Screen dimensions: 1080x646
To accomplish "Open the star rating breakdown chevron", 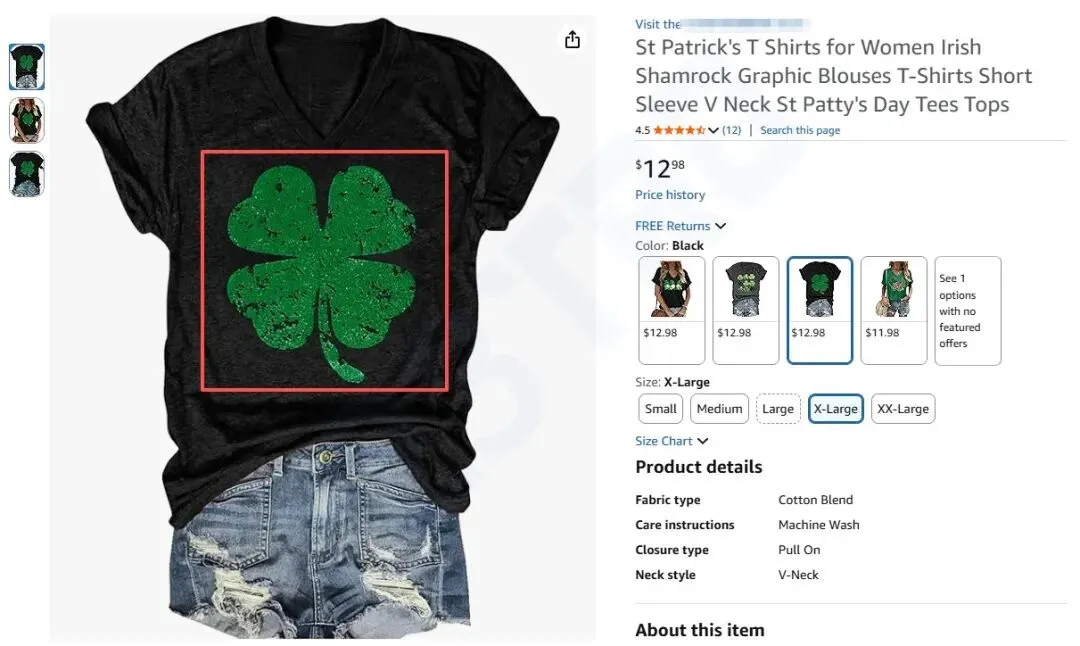I will 713,130.
